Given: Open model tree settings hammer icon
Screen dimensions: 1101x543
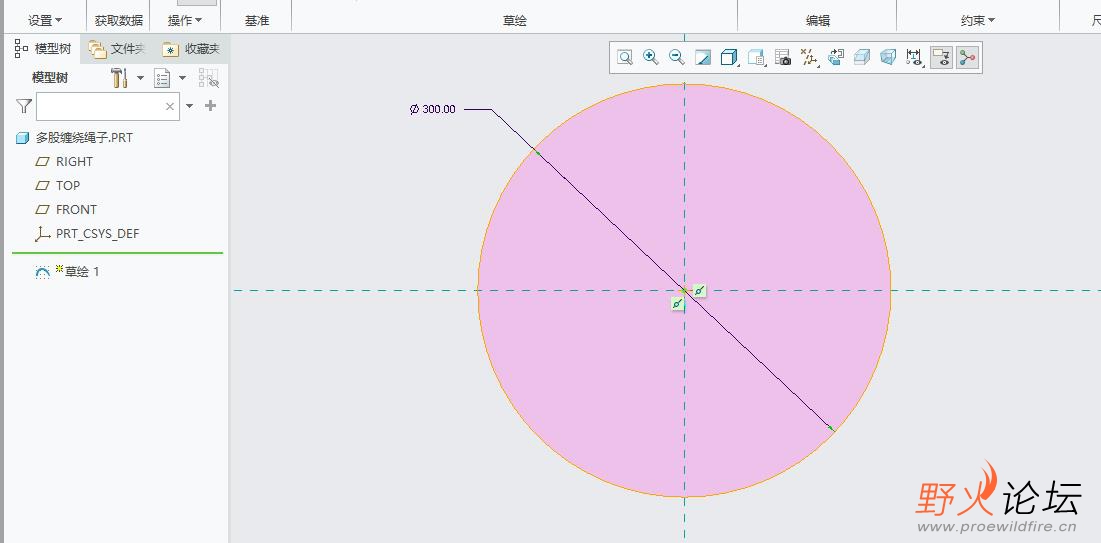Looking at the screenshot, I should [x=119, y=78].
